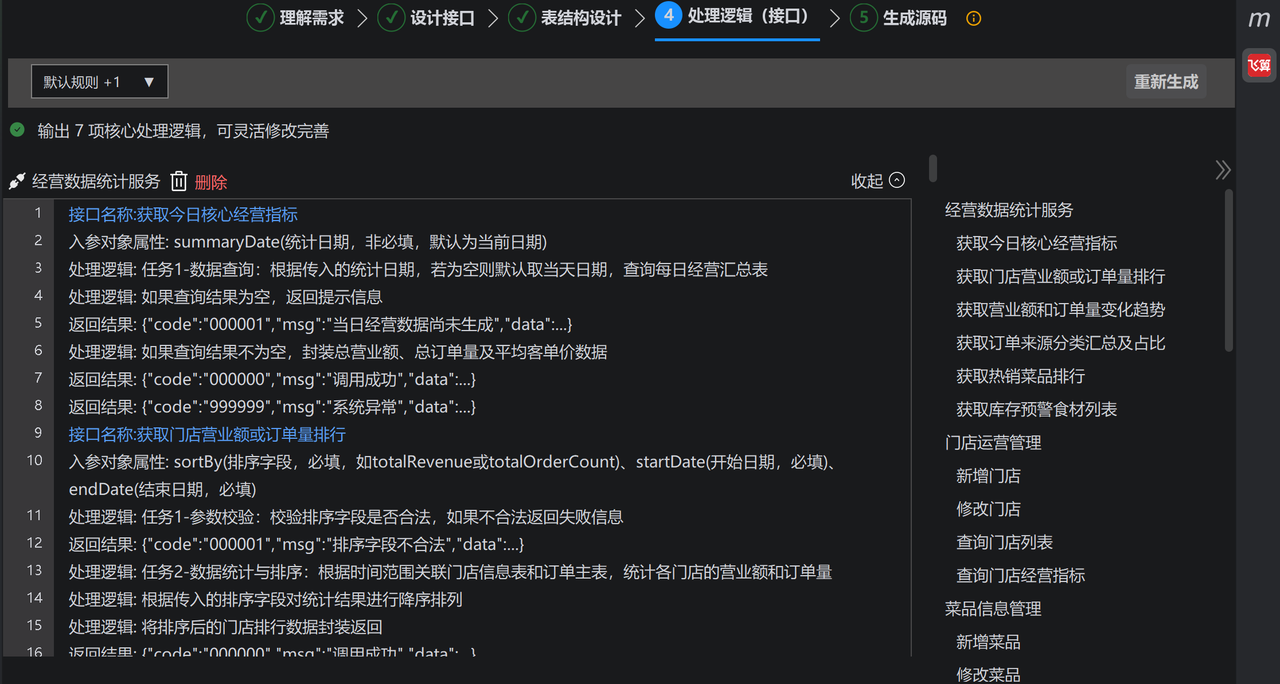
Task: Select 获取库存预警食材列表 in outline
Action: click(1037, 409)
